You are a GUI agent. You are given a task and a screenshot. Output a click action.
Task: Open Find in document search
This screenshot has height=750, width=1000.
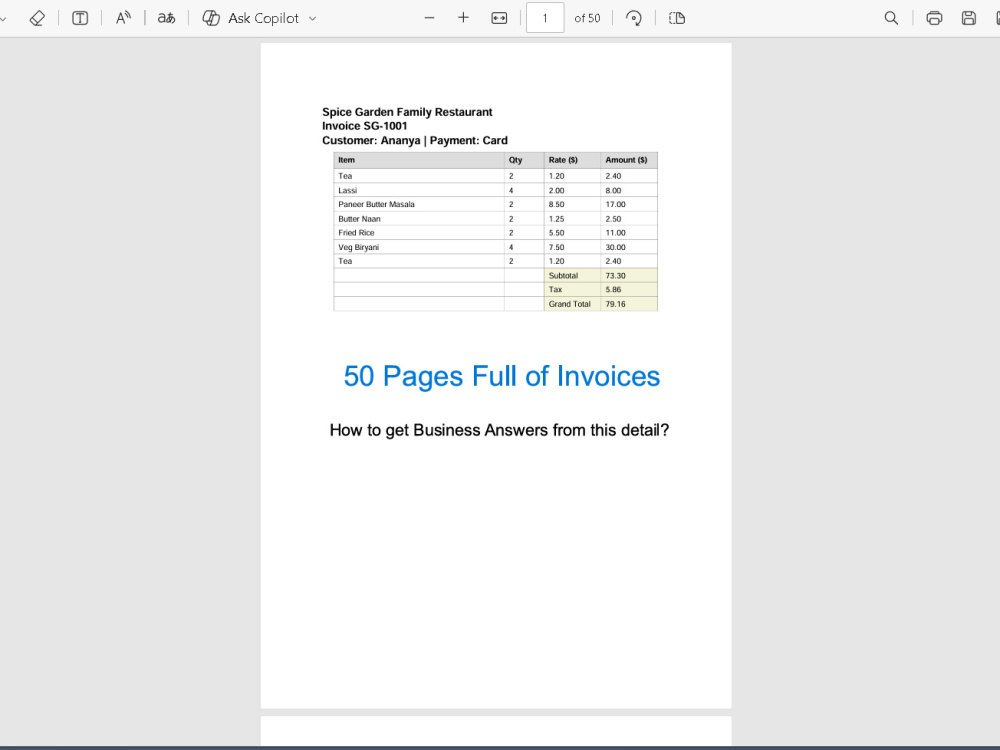(x=891, y=18)
